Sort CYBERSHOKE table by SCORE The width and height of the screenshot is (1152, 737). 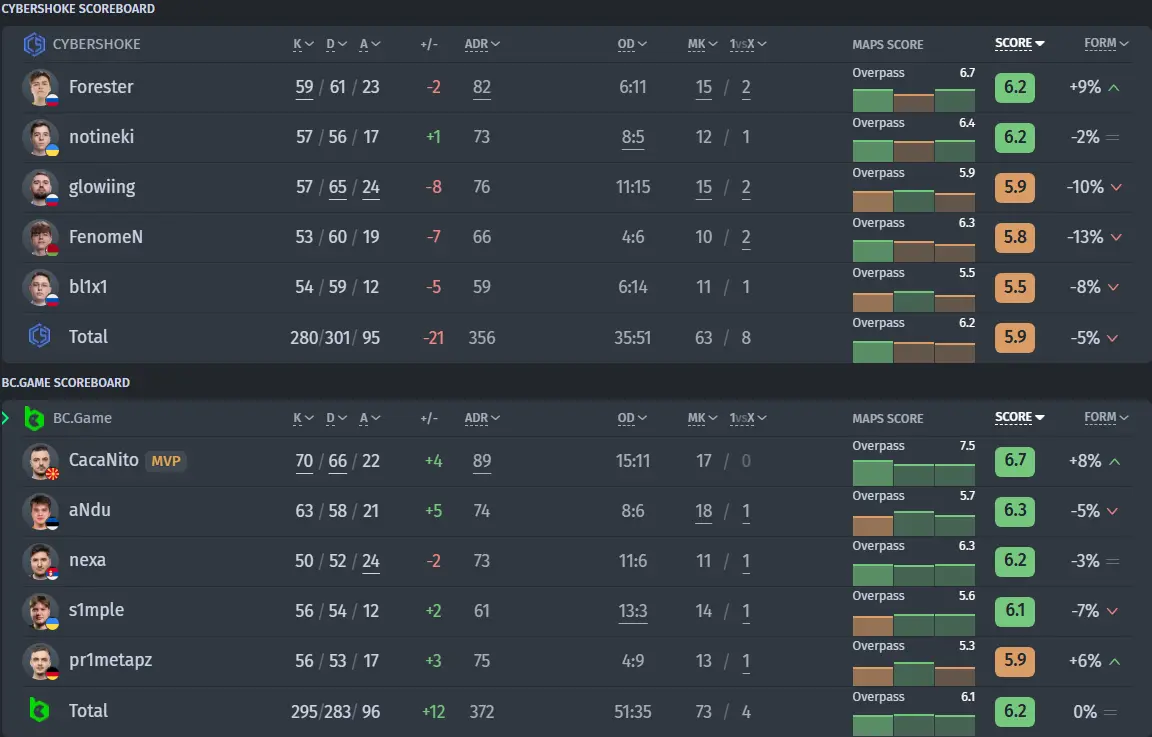[1020, 43]
